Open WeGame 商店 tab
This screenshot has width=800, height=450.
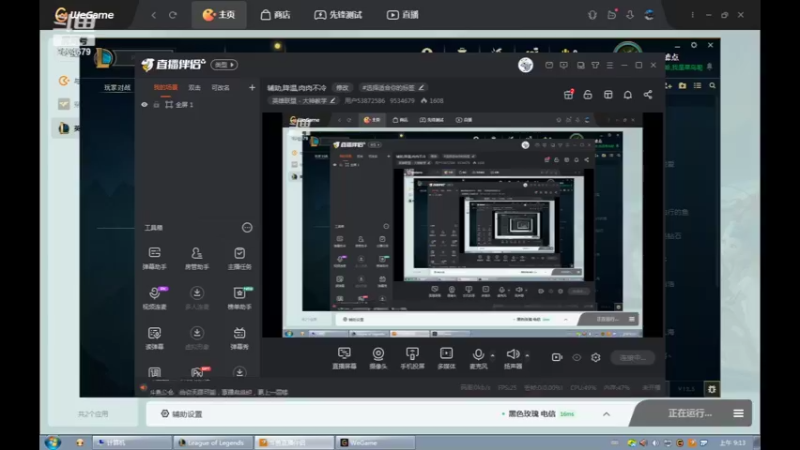(x=276, y=15)
